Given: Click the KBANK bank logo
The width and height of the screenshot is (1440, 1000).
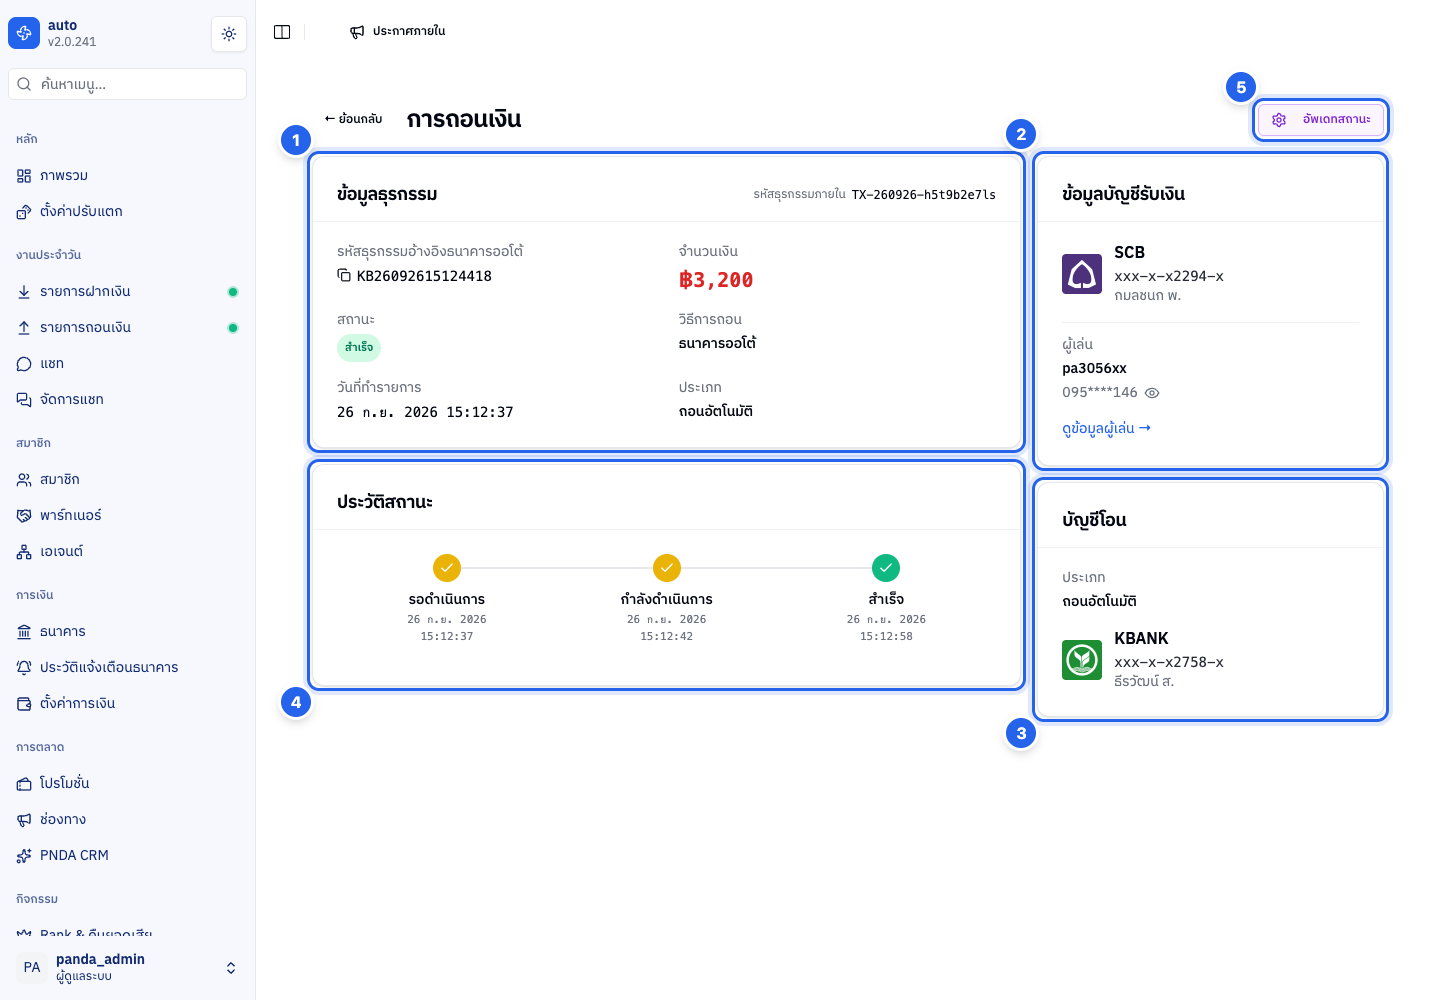Looking at the screenshot, I should (1082, 660).
